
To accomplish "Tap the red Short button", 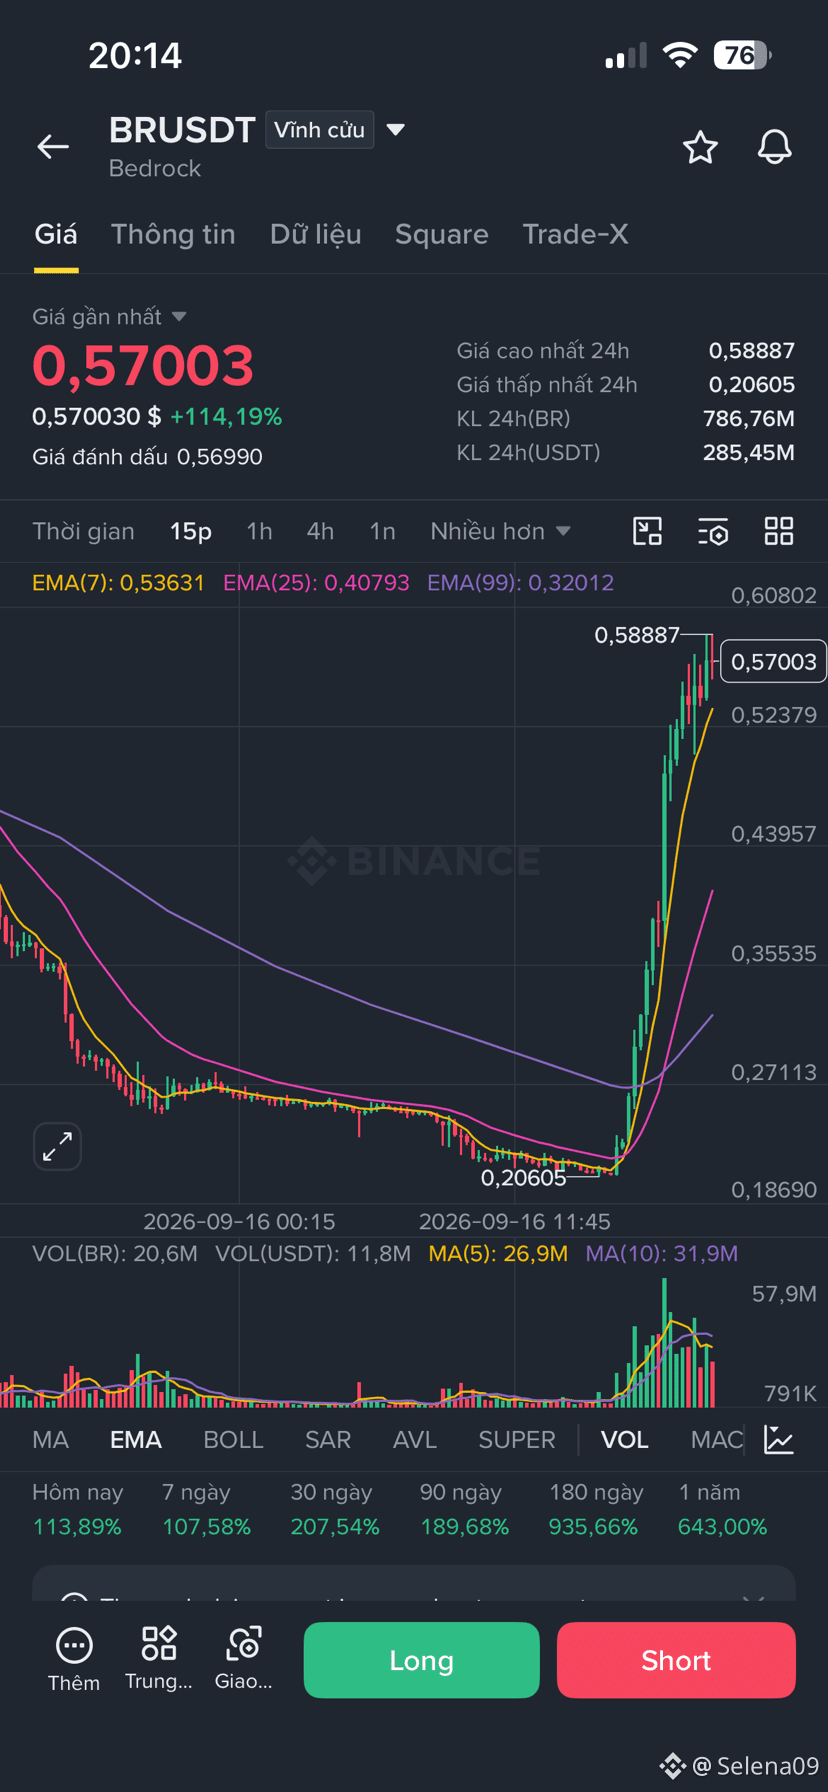I will [676, 1660].
